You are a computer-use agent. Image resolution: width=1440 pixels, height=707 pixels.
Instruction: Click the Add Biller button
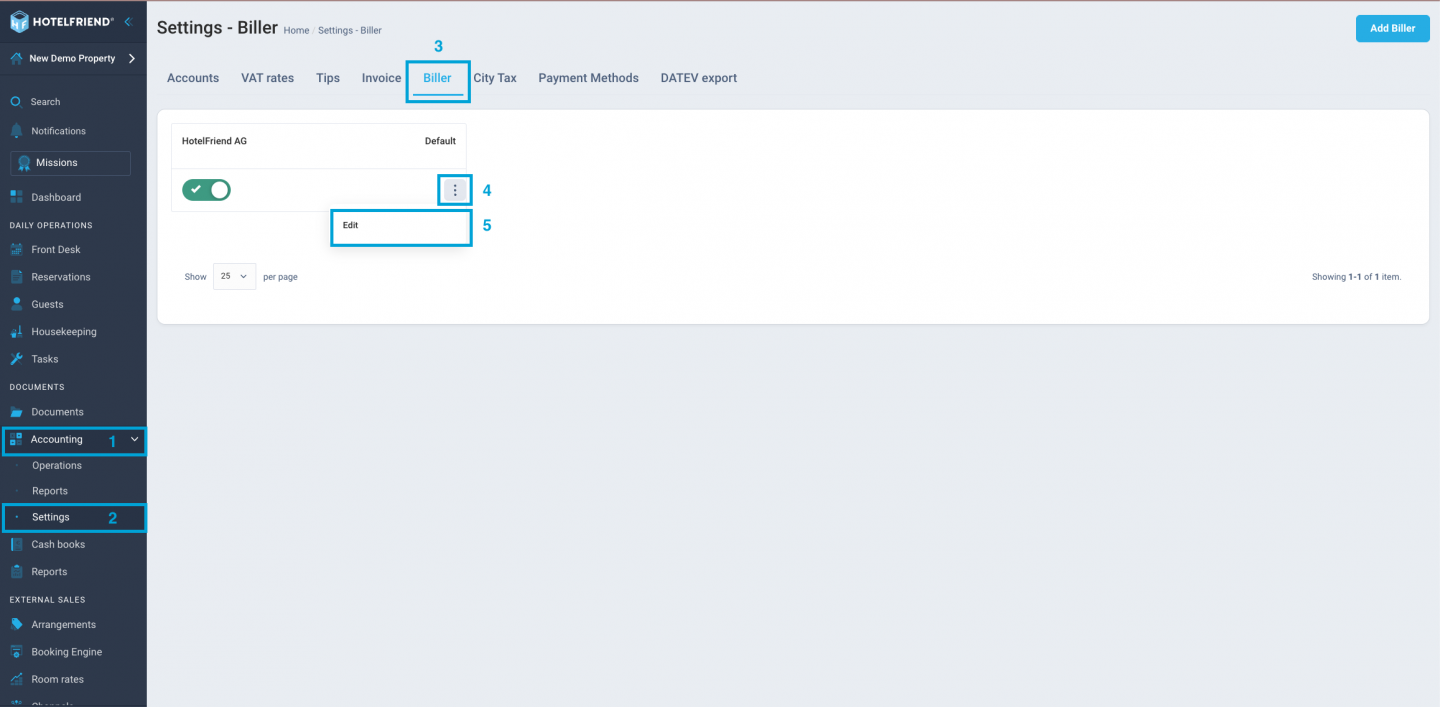(1392, 28)
